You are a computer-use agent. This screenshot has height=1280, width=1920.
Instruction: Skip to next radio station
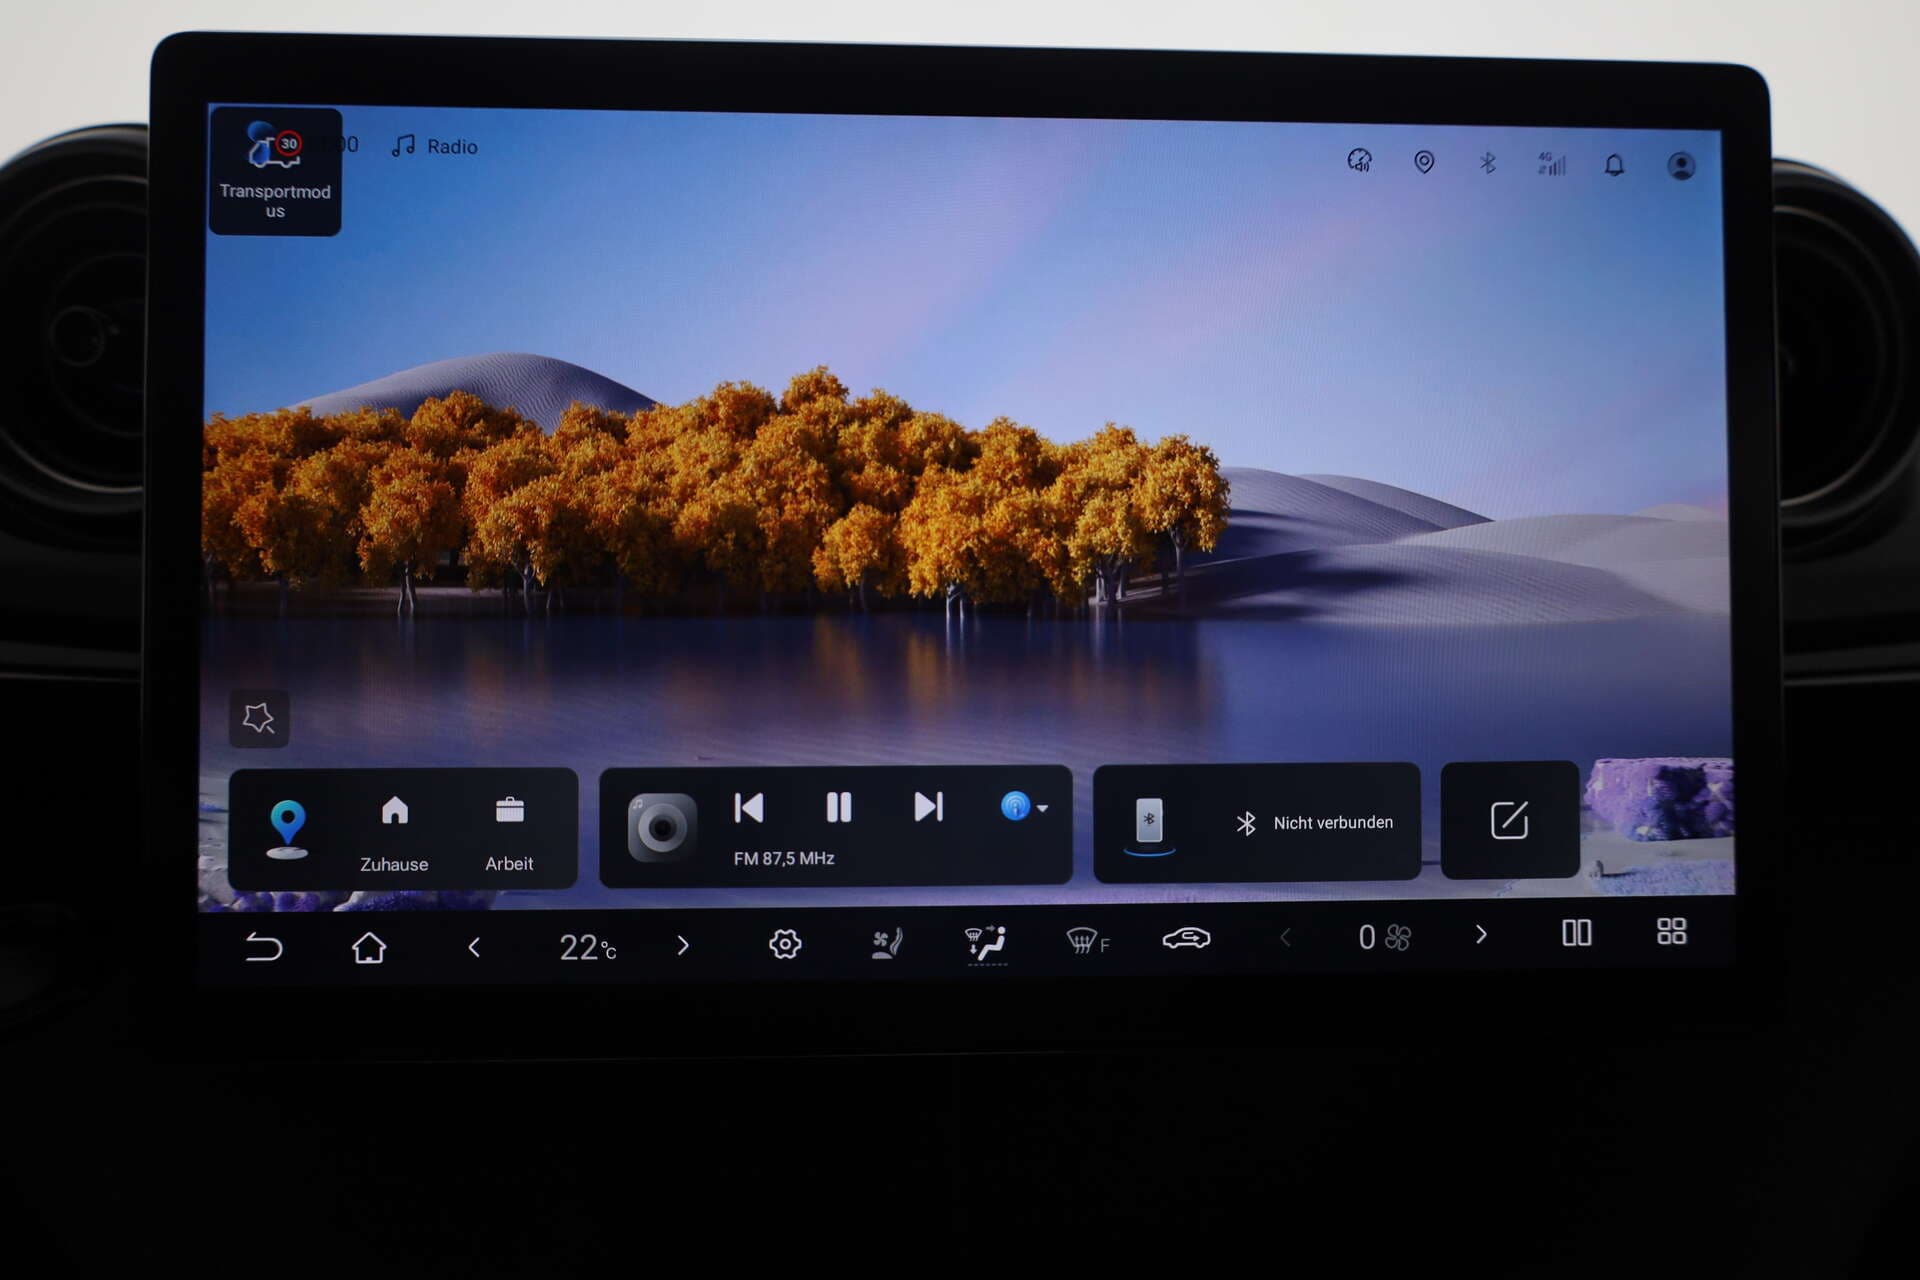click(929, 807)
